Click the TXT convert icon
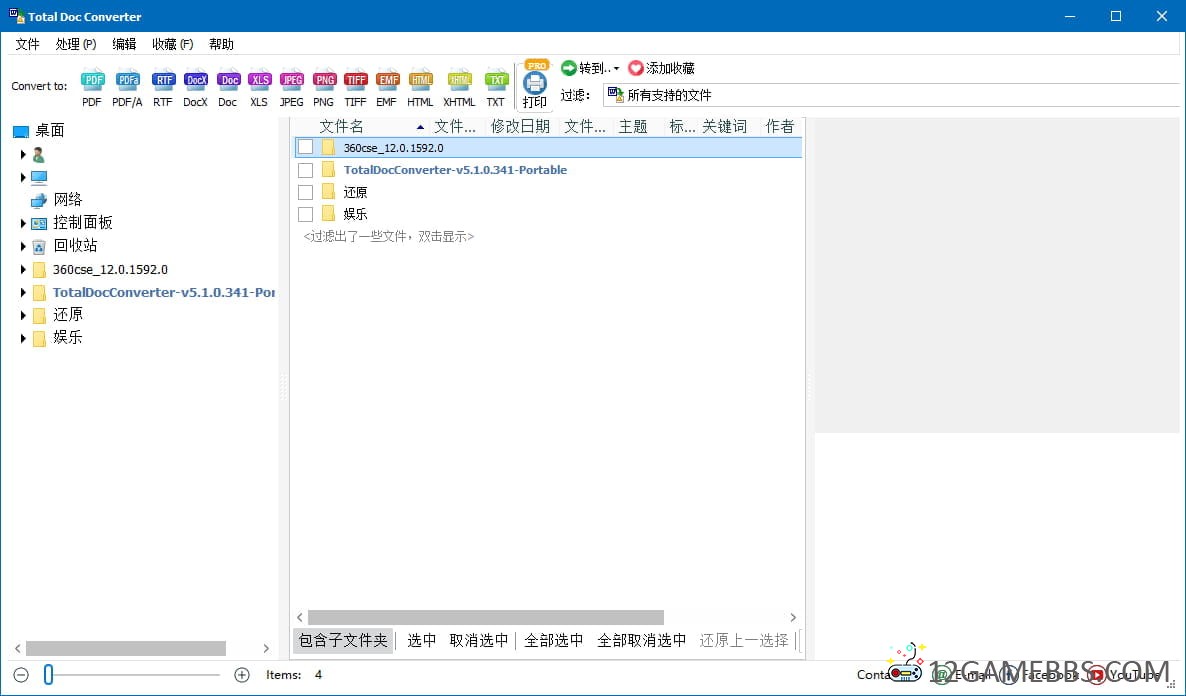Screen dimensions: 1186x696 [496, 81]
